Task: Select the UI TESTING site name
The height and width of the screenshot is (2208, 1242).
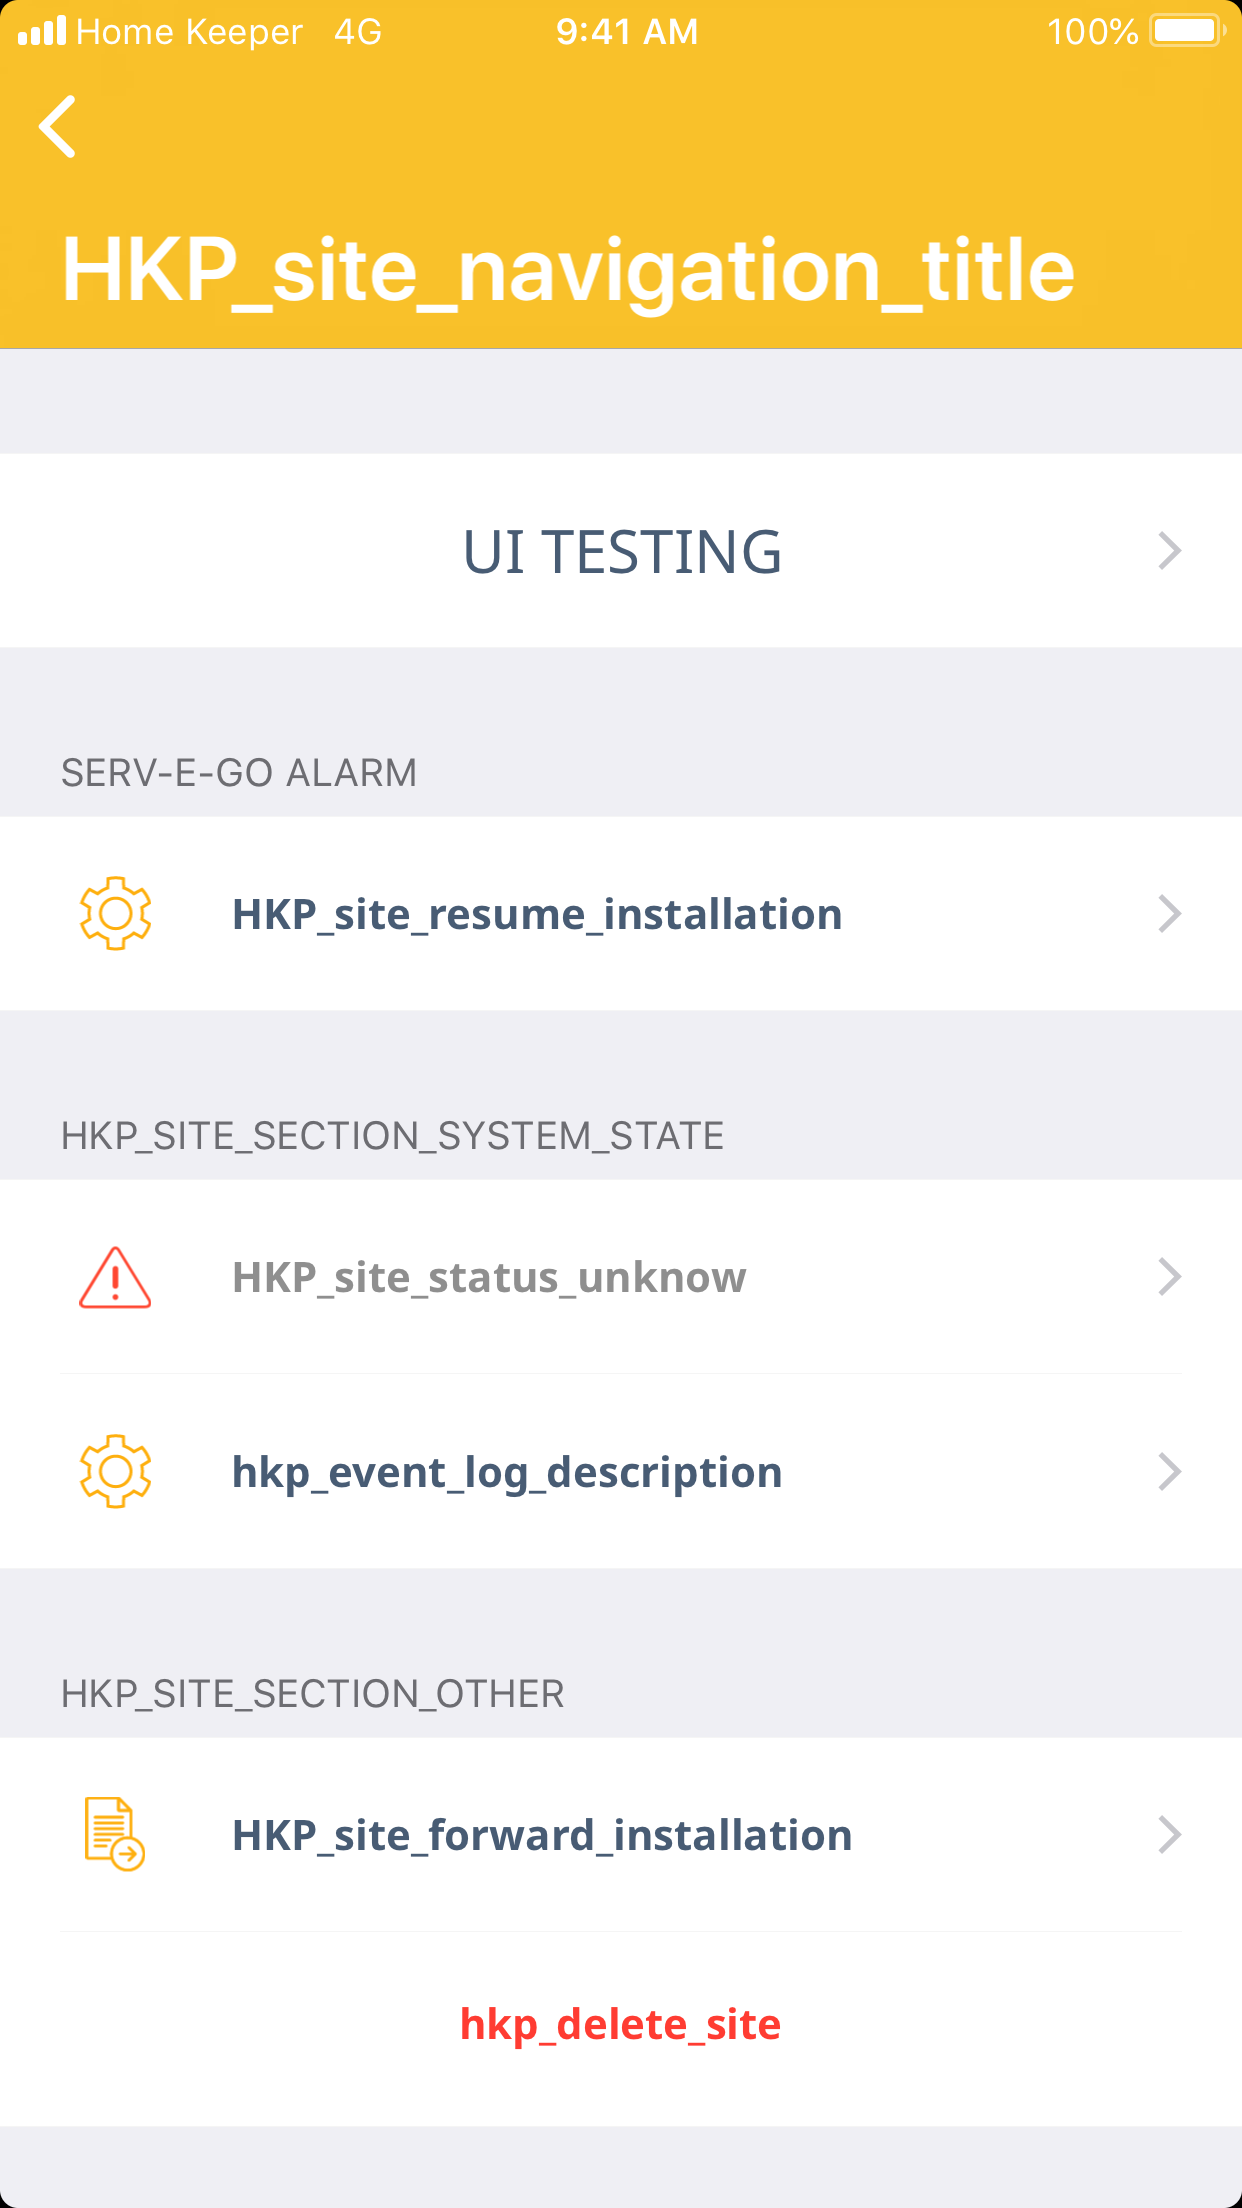Action: pyautogui.click(x=621, y=552)
